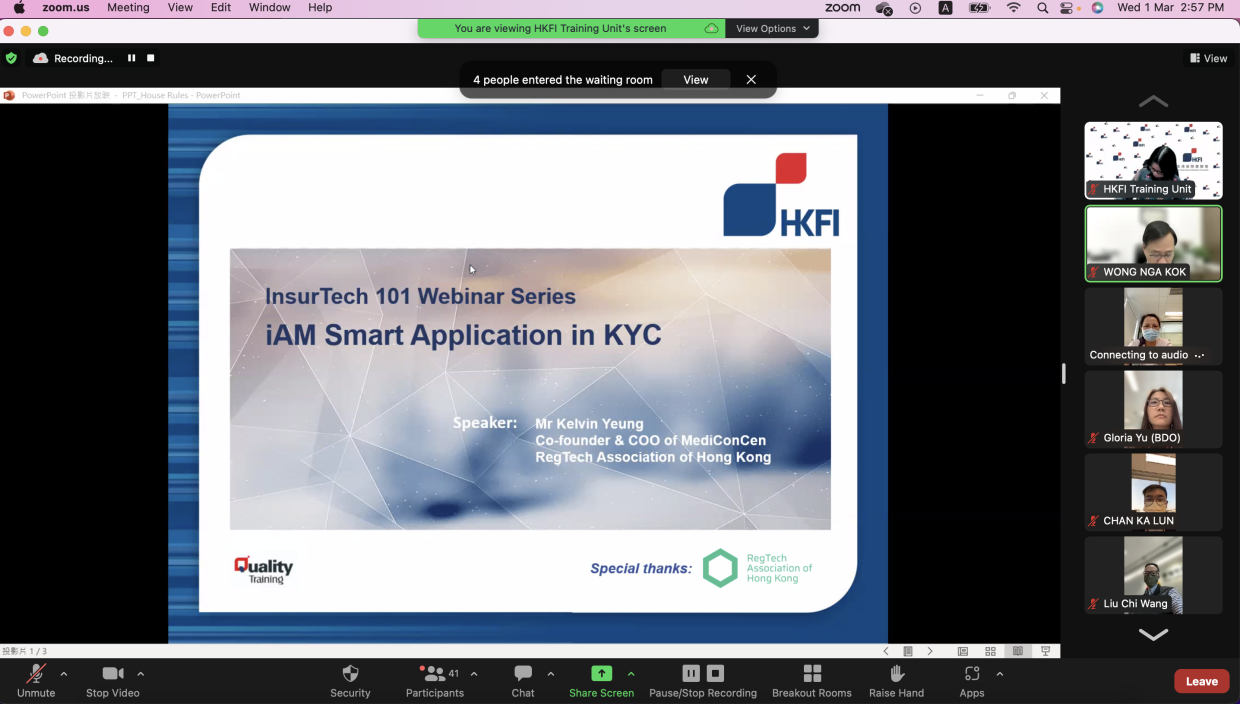This screenshot has width=1240, height=704.
Task: Stop recording via top-left stop icon
Action: 151,58
